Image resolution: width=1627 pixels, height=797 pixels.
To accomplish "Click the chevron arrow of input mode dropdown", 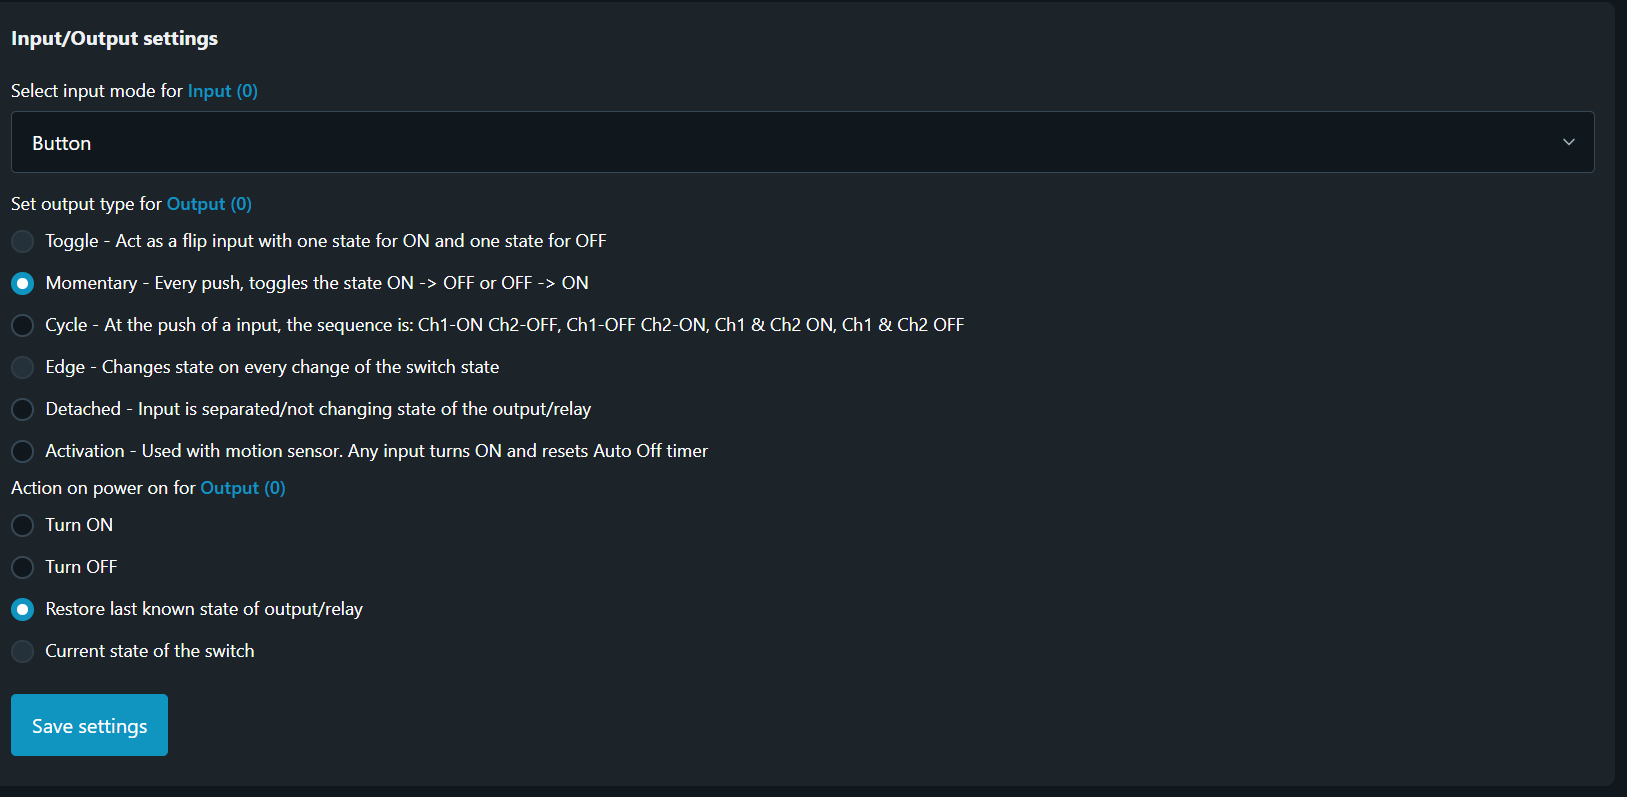I will 1568,142.
